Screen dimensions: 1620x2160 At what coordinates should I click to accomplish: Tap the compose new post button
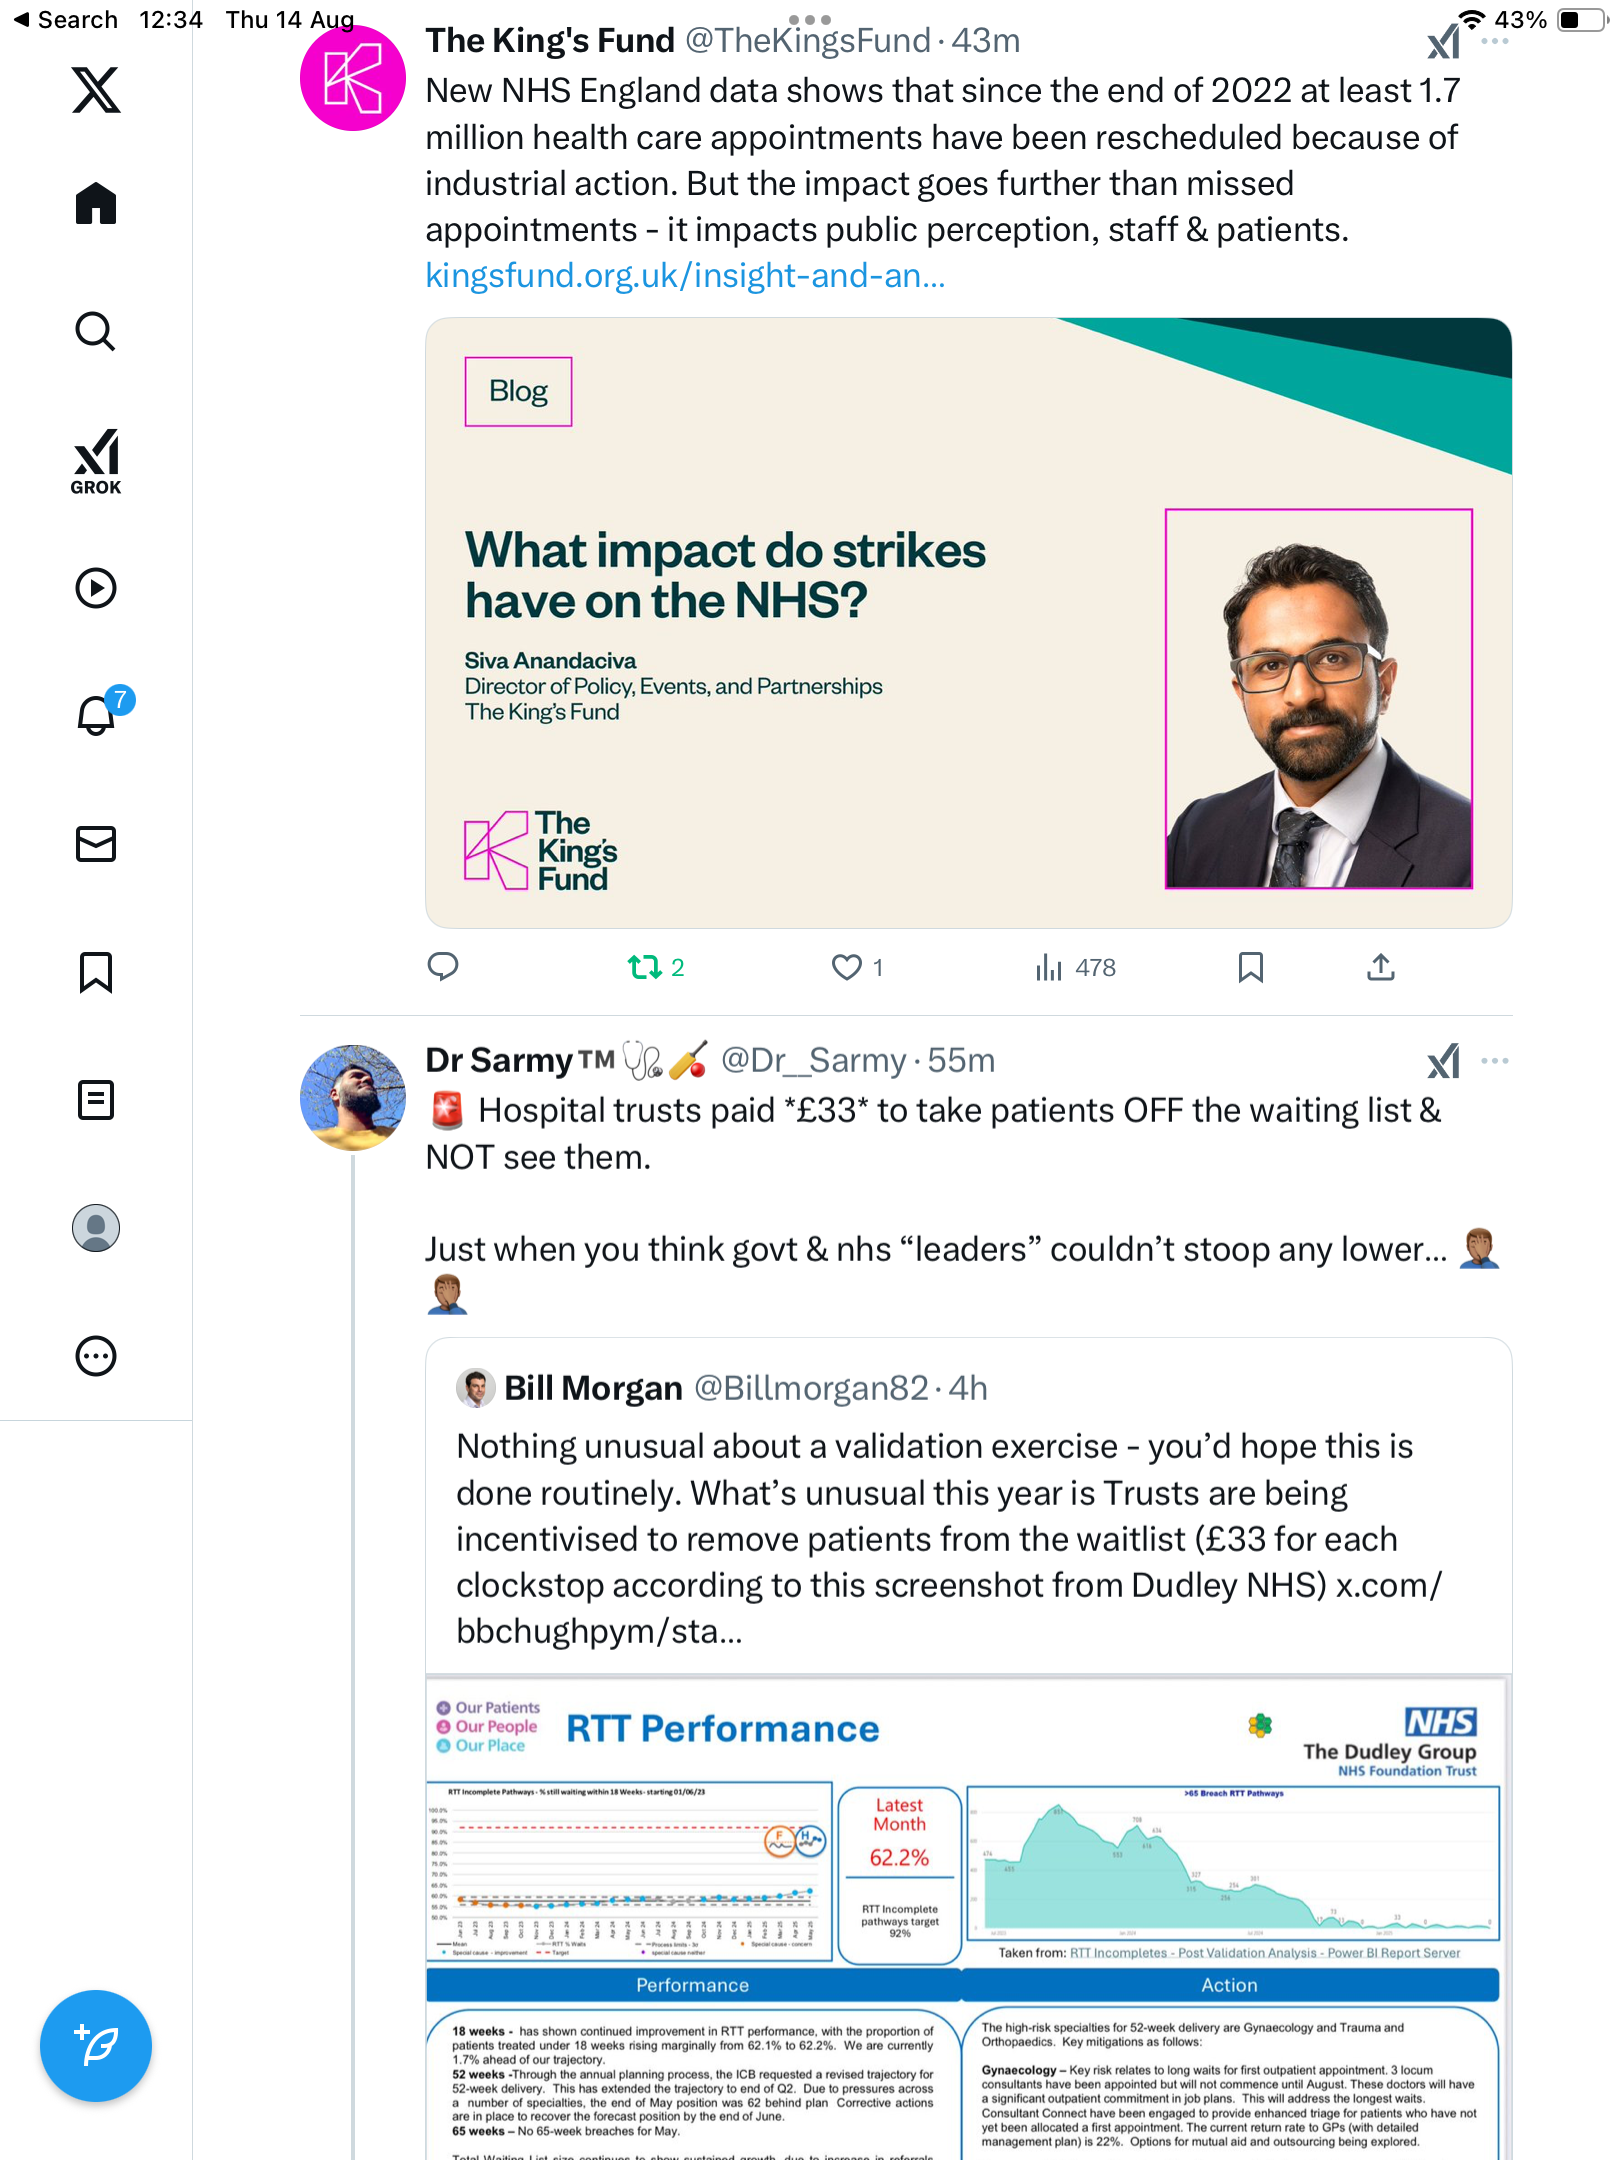coord(96,2046)
